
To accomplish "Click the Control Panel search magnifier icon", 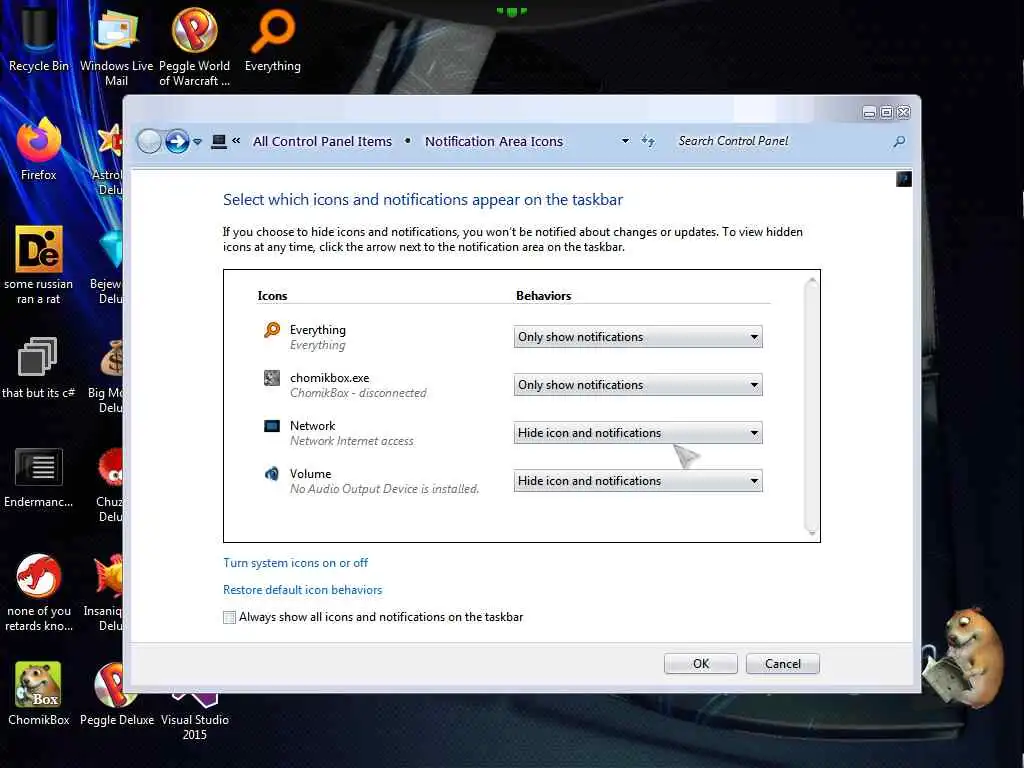I will pyautogui.click(x=899, y=141).
